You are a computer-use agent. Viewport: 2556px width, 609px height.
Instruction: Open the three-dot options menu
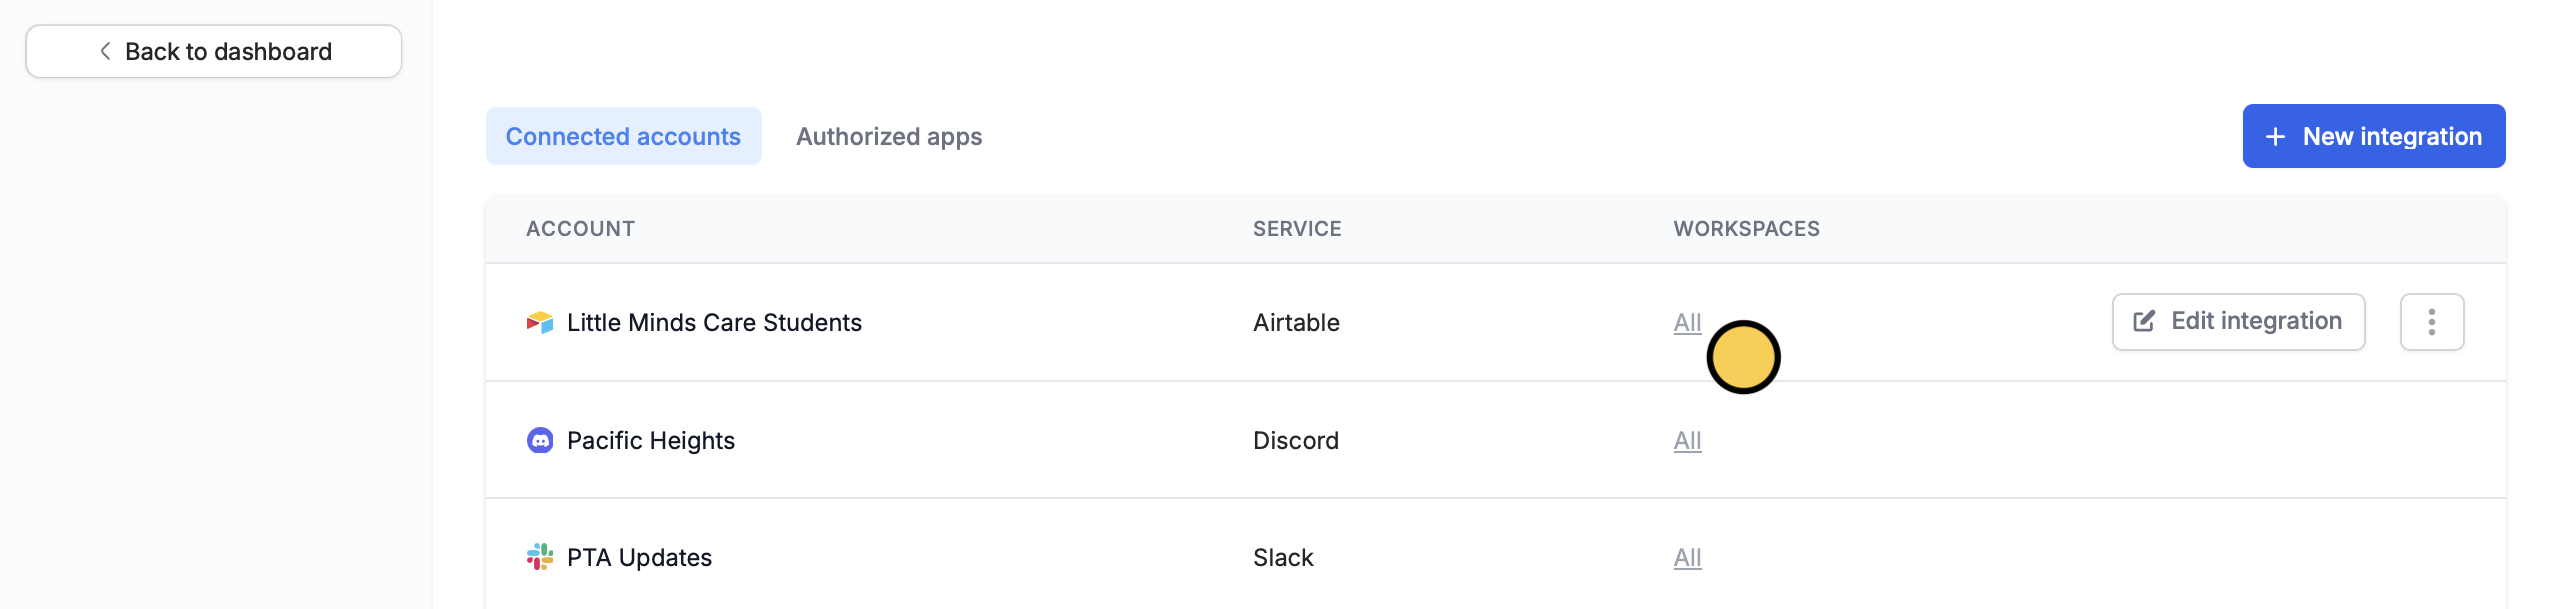coord(2431,322)
